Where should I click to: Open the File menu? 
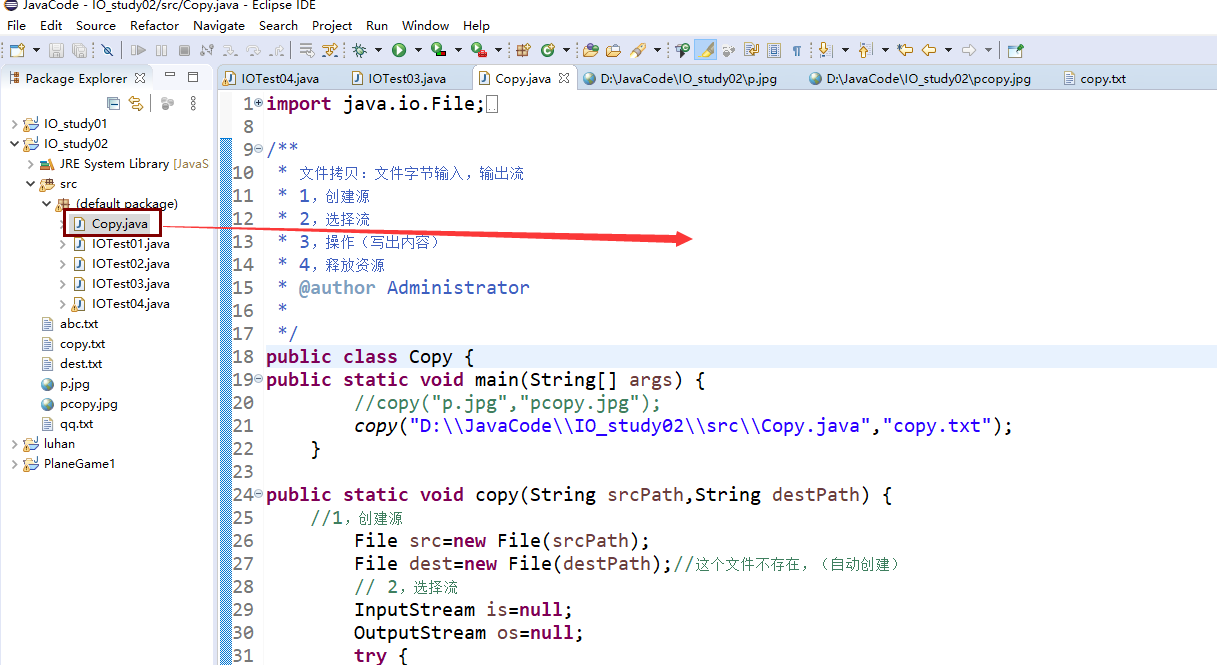tap(16, 25)
